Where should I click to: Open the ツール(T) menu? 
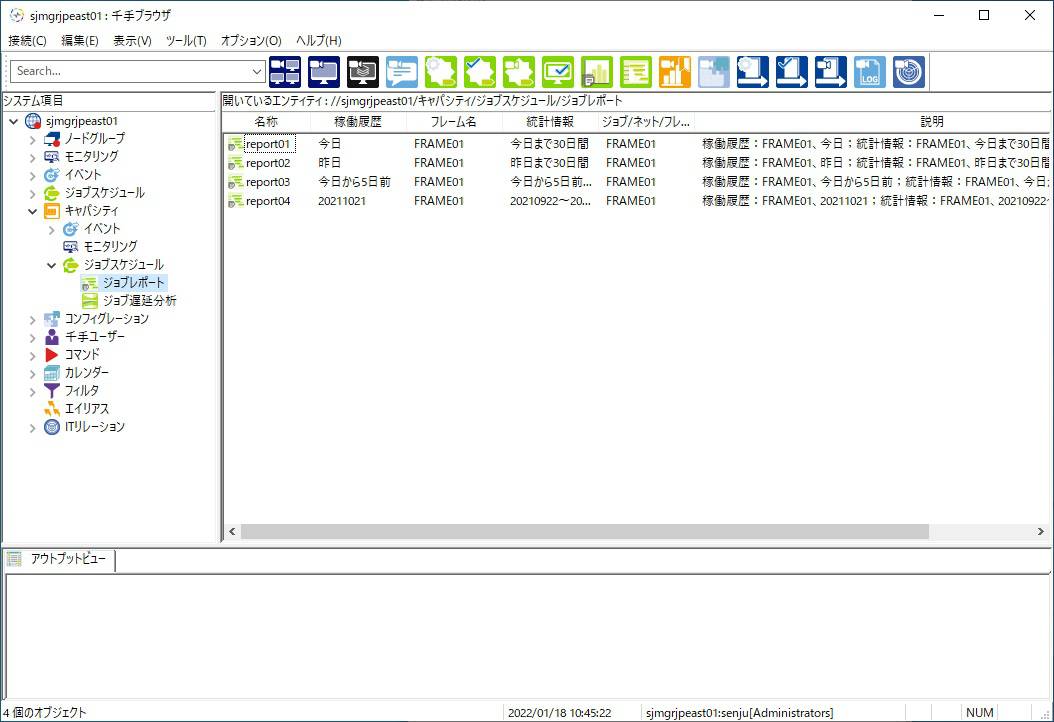point(186,40)
